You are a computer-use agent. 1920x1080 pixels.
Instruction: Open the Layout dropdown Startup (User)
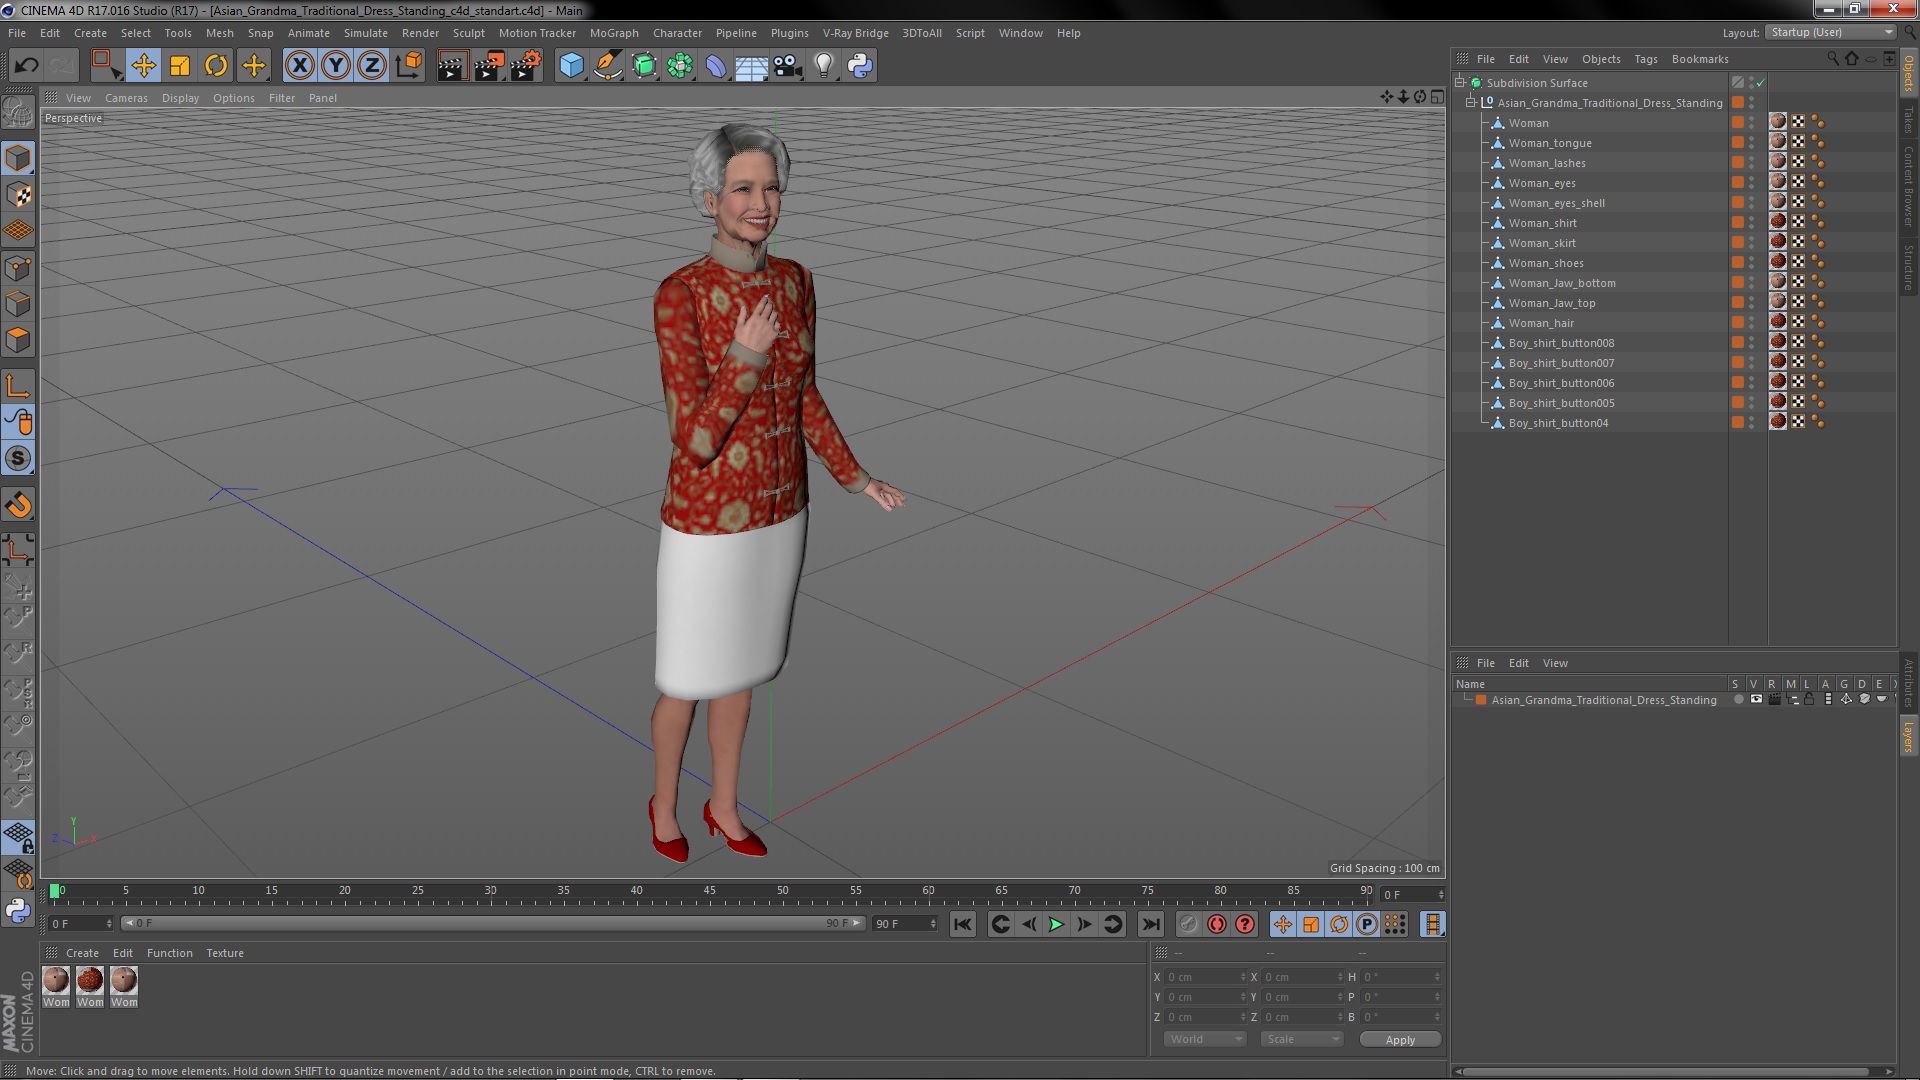point(1830,33)
